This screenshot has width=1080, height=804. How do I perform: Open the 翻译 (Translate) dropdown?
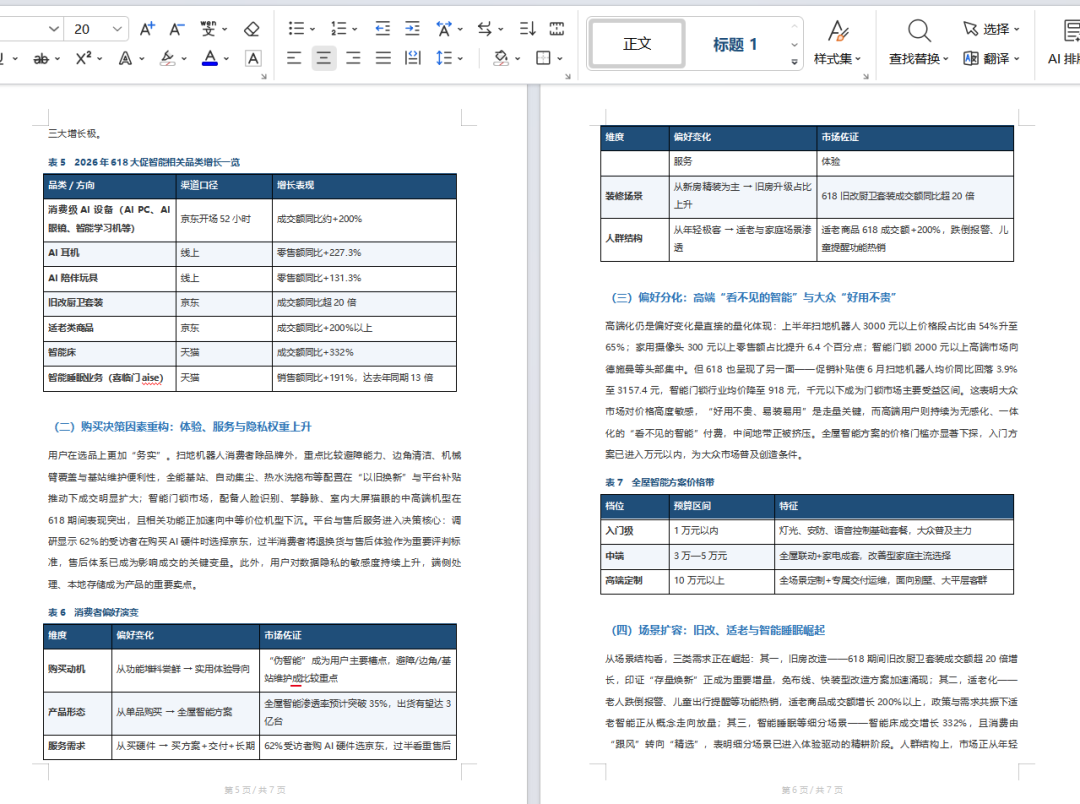(x=991, y=59)
